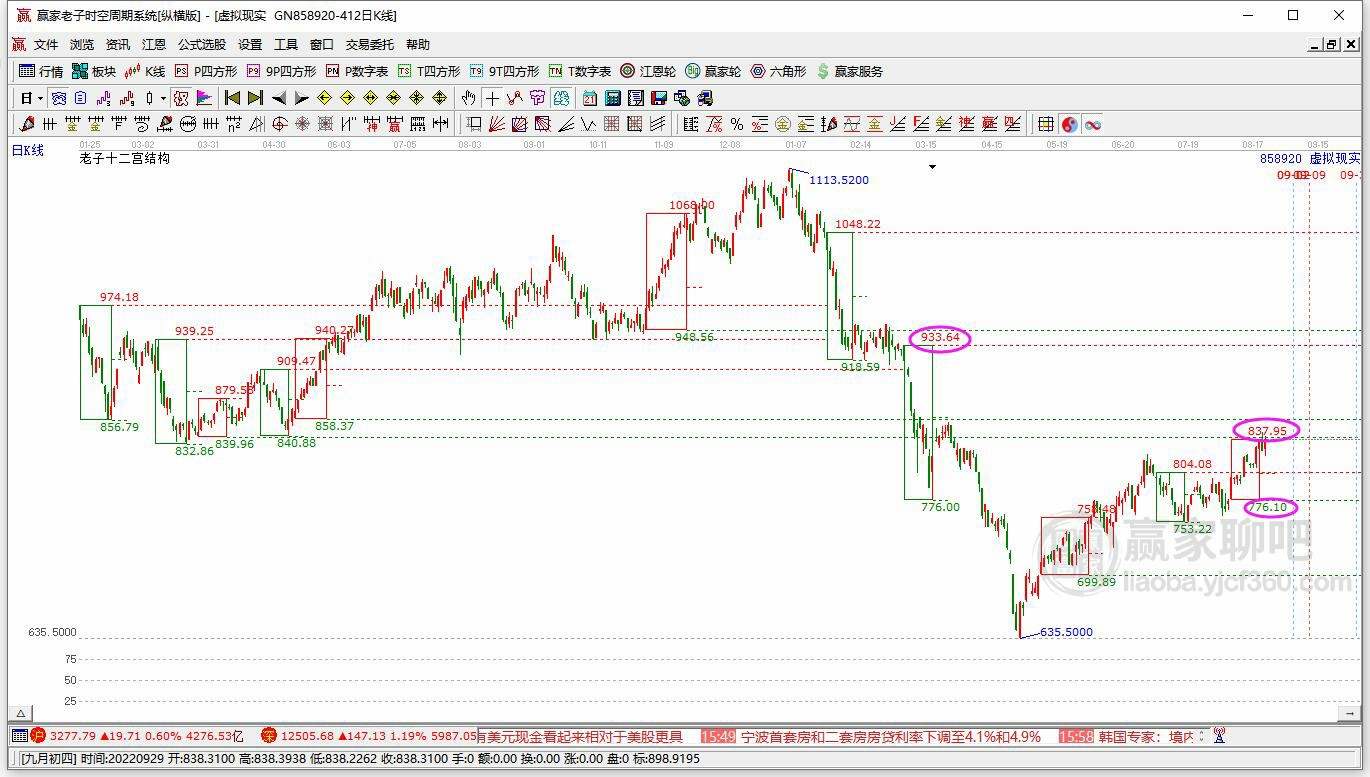
Task: Toggle the yin-yang display button
Action: coord(1070,124)
